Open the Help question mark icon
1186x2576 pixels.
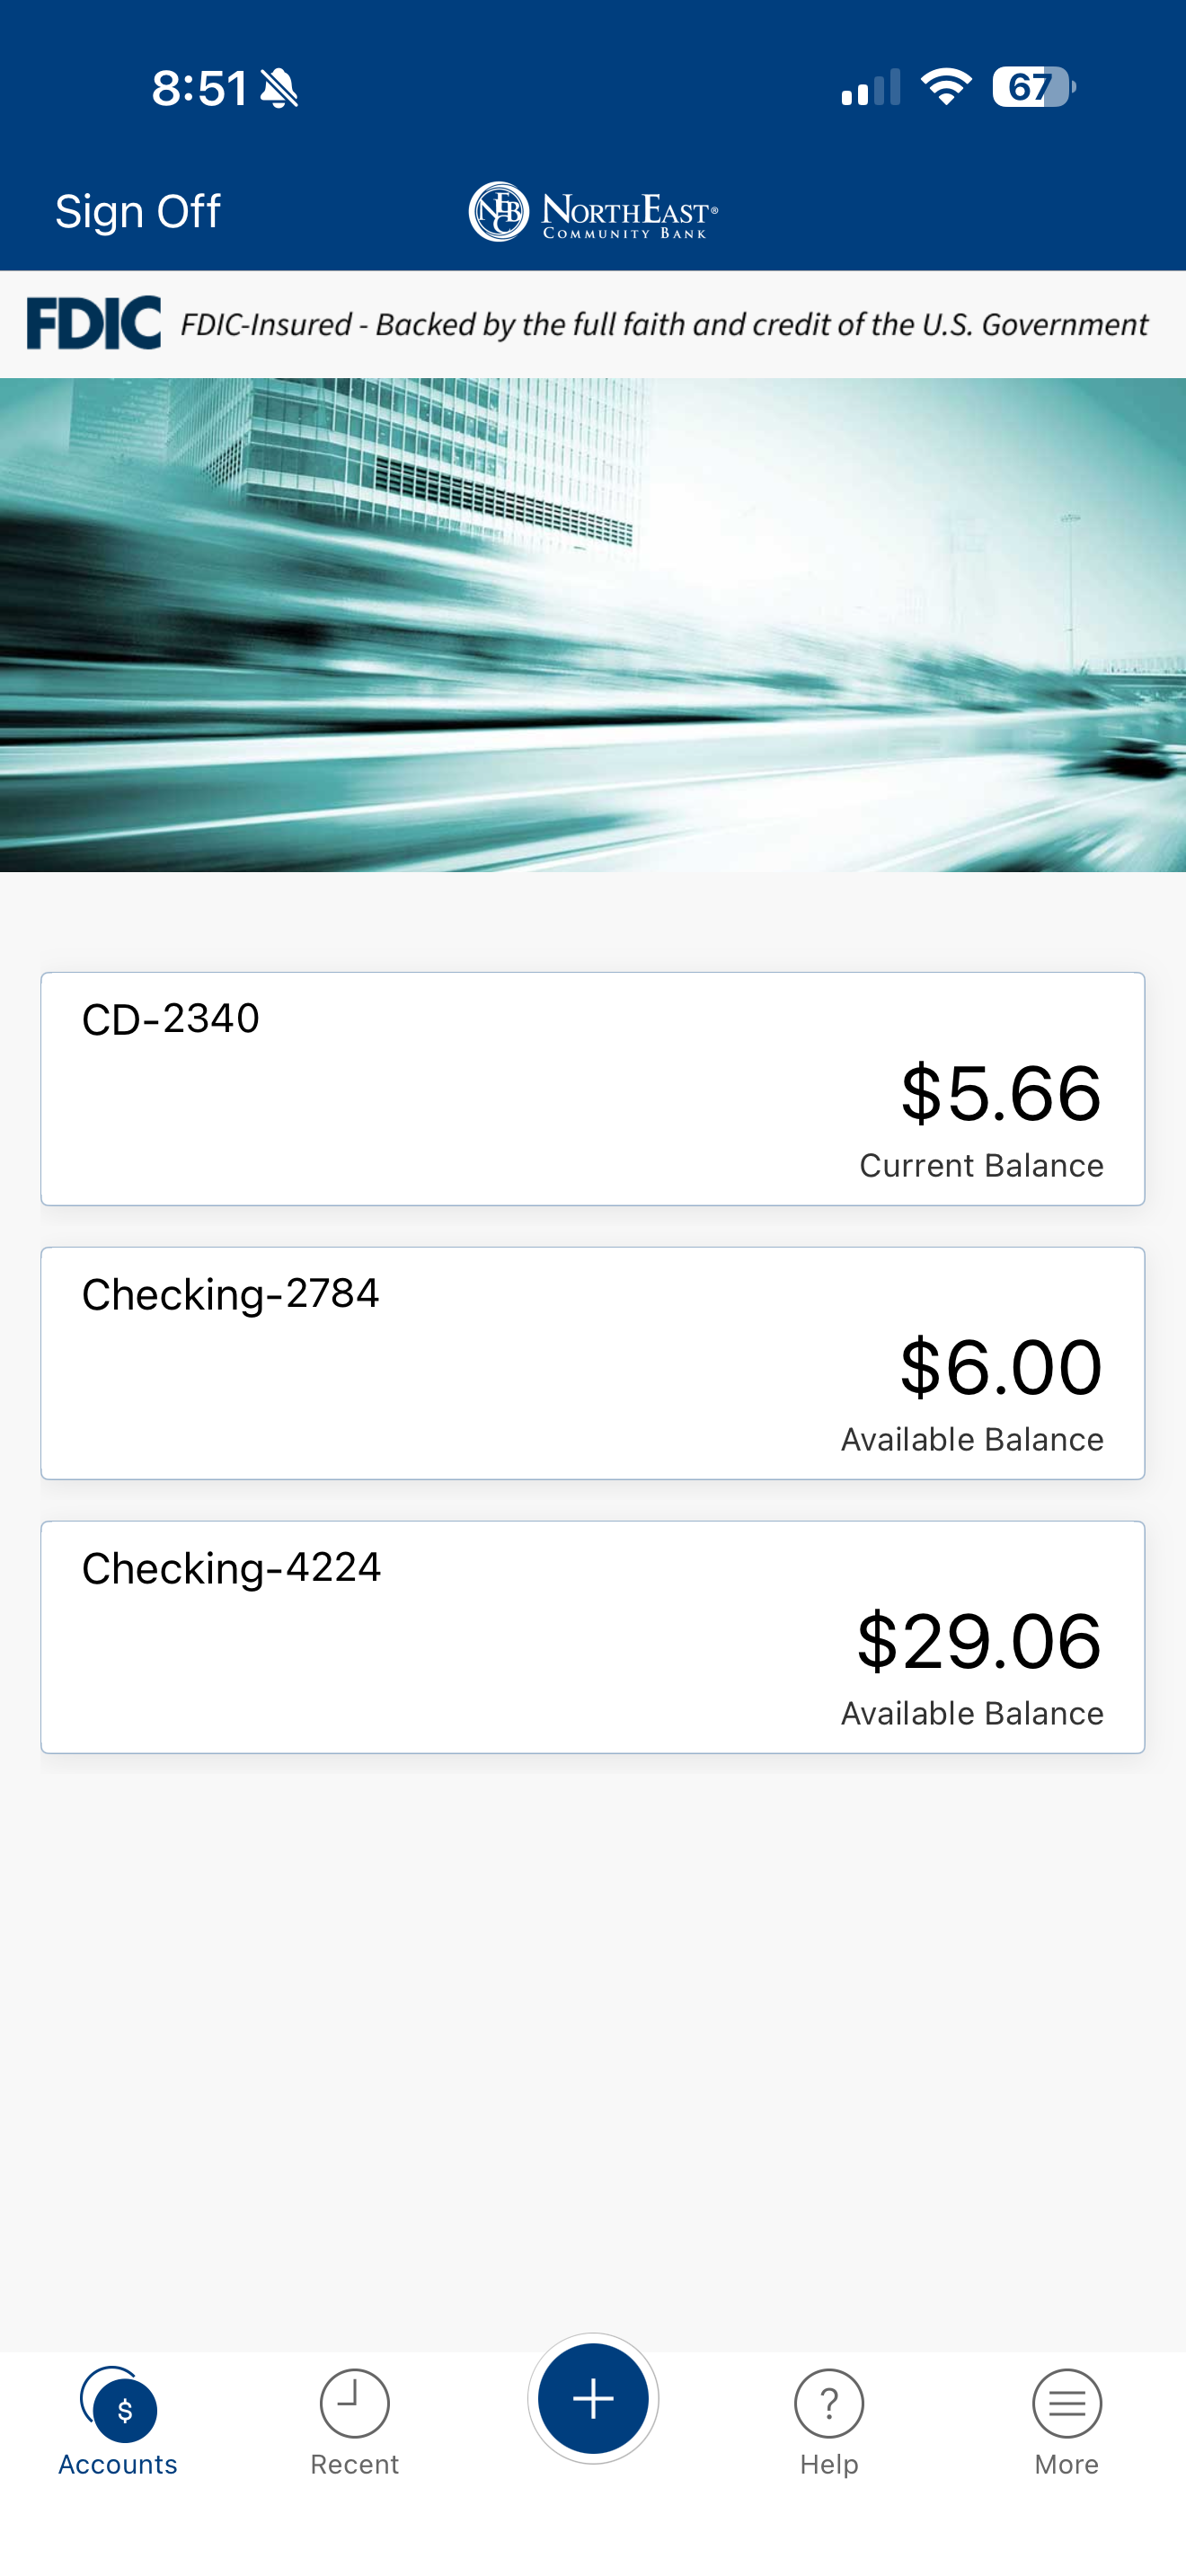coord(829,2403)
